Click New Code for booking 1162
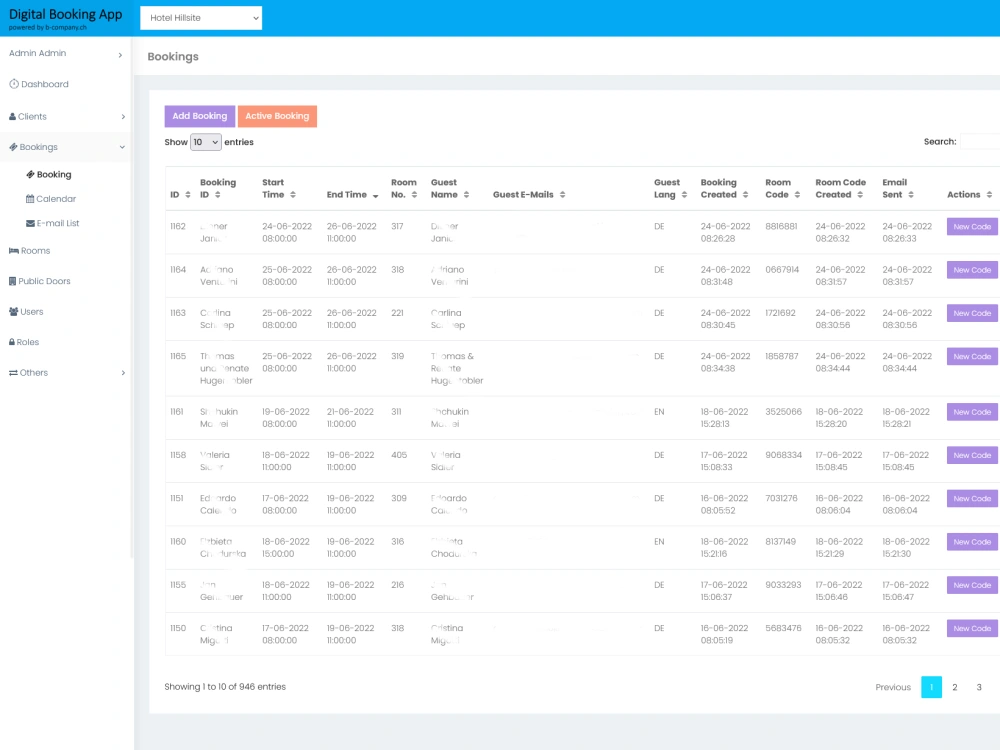 click(972, 227)
